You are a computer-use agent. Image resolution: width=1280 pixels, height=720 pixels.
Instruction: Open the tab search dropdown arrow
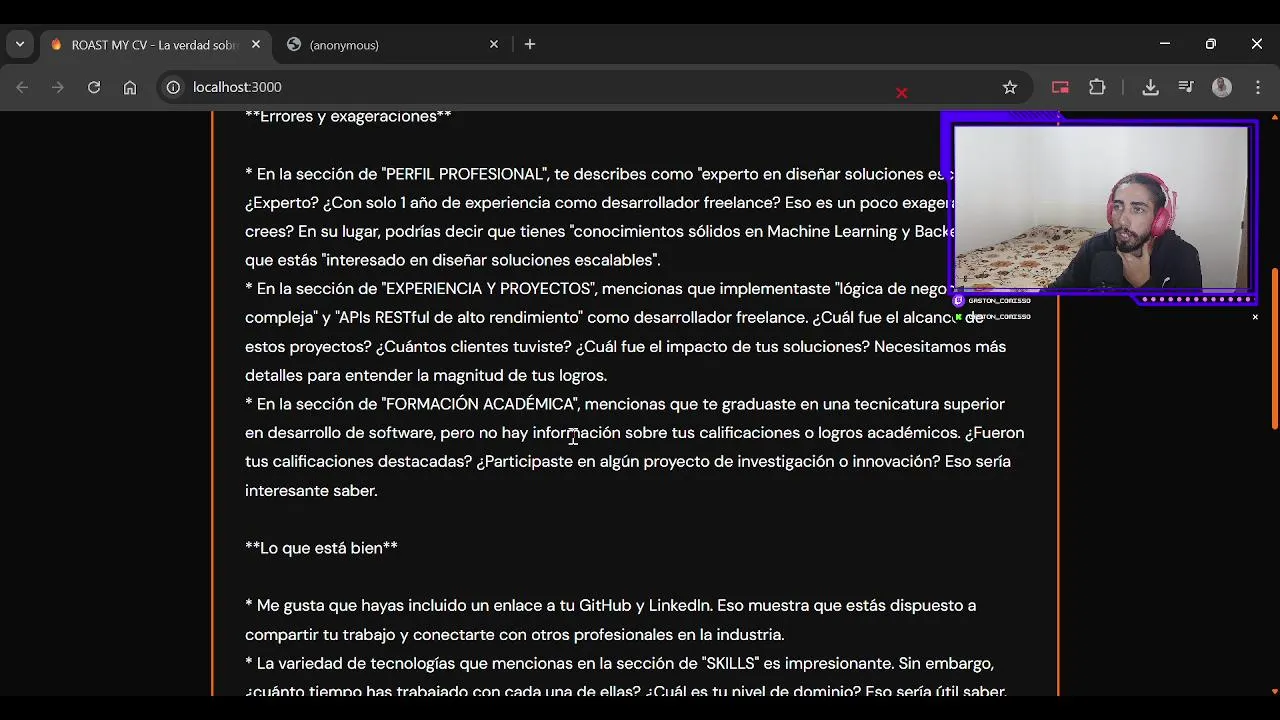click(20, 44)
